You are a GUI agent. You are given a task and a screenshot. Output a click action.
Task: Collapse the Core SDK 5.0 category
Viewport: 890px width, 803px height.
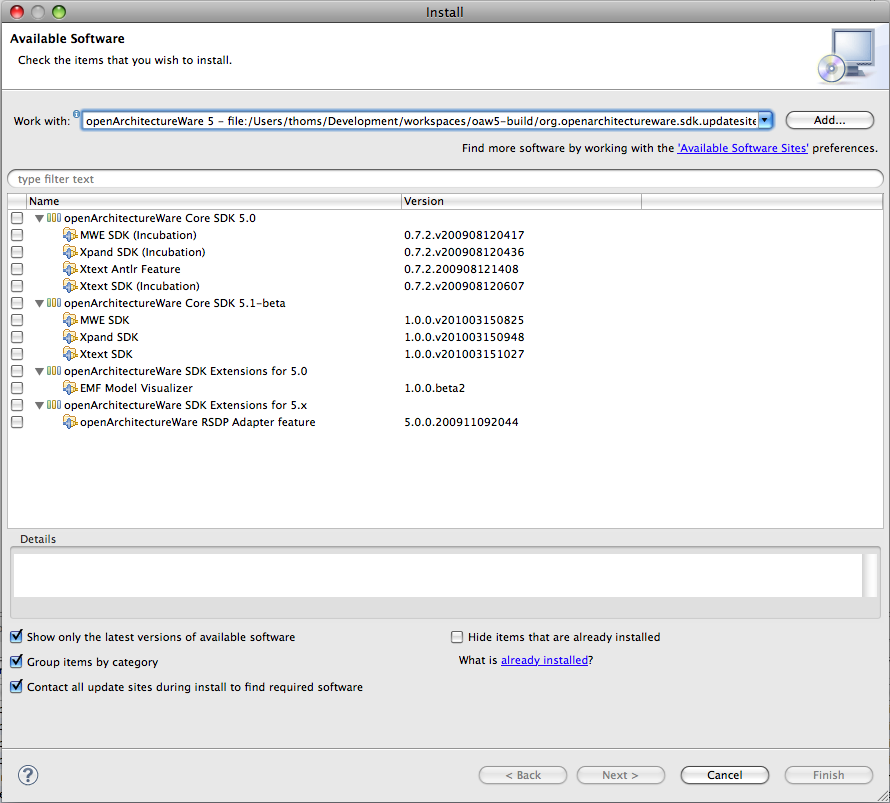(39, 218)
